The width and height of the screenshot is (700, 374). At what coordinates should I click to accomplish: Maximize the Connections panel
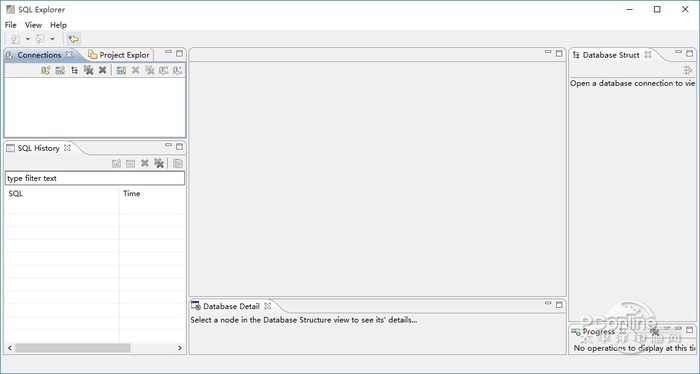pyautogui.click(x=179, y=53)
